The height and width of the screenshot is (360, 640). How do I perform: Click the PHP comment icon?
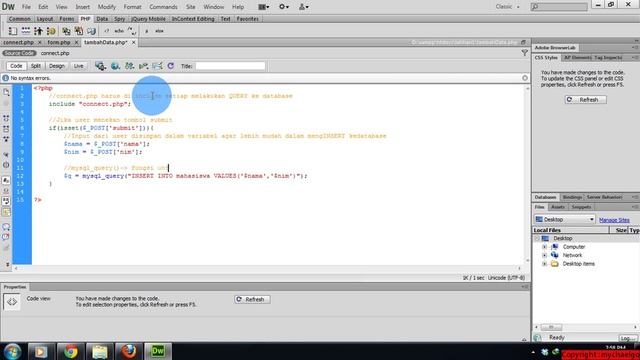(132, 31)
